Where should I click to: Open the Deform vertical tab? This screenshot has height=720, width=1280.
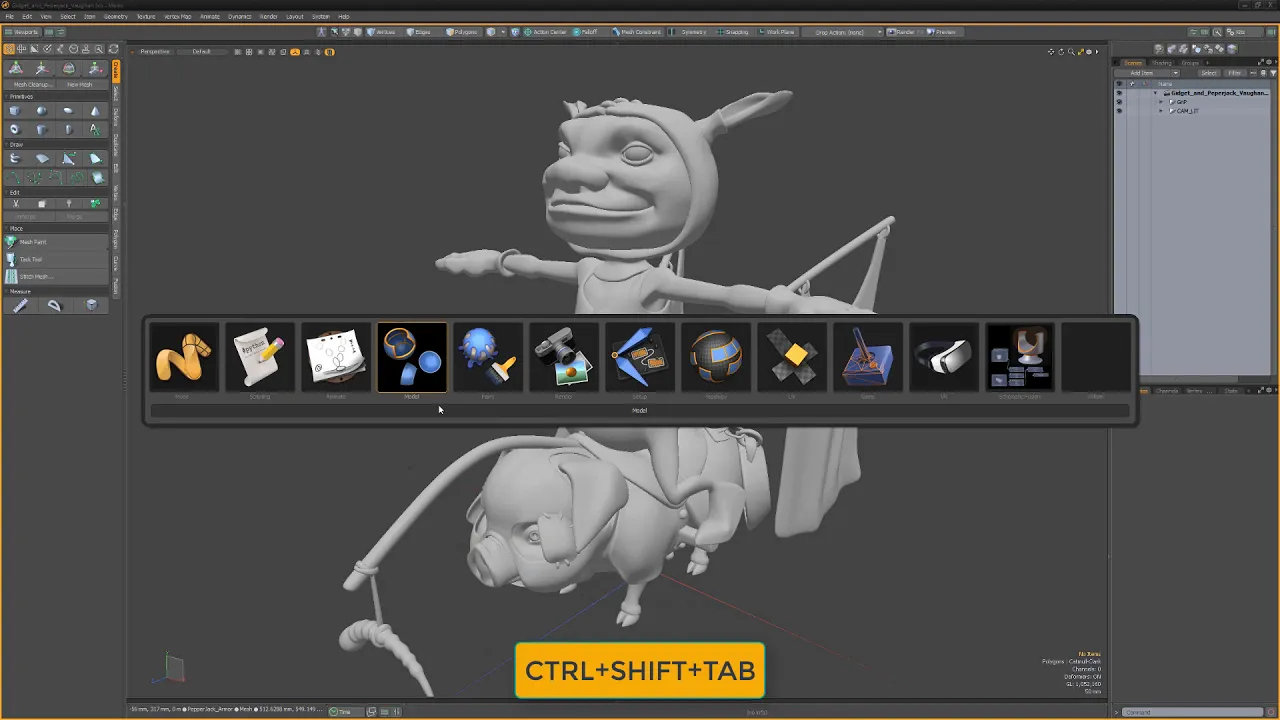point(116,117)
